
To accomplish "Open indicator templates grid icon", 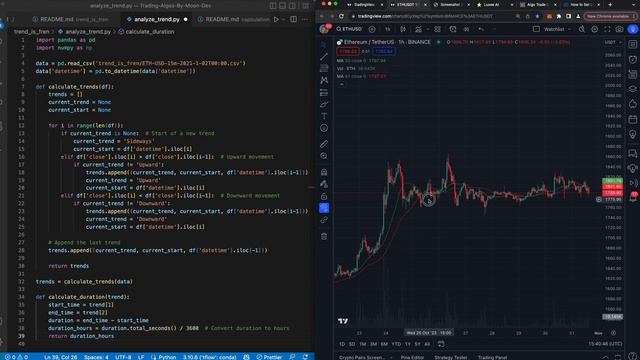I will [x=438, y=29].
